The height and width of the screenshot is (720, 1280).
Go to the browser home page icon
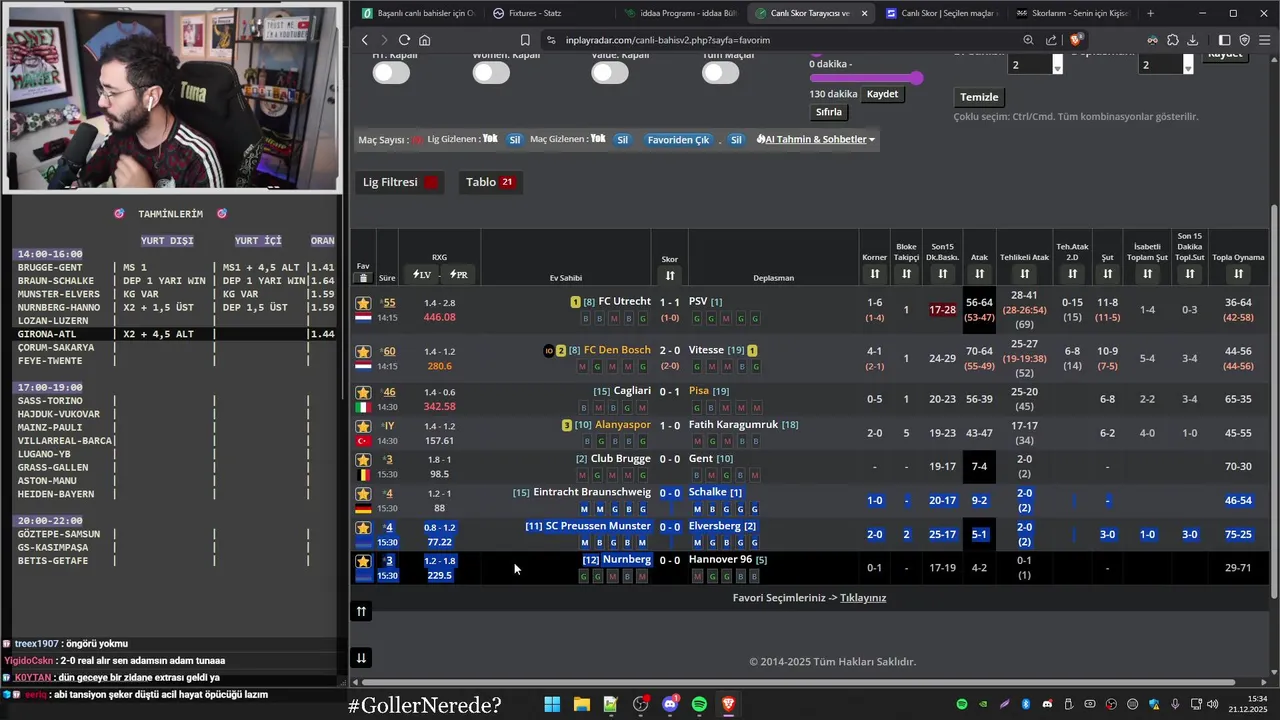(x=425, y=40)
